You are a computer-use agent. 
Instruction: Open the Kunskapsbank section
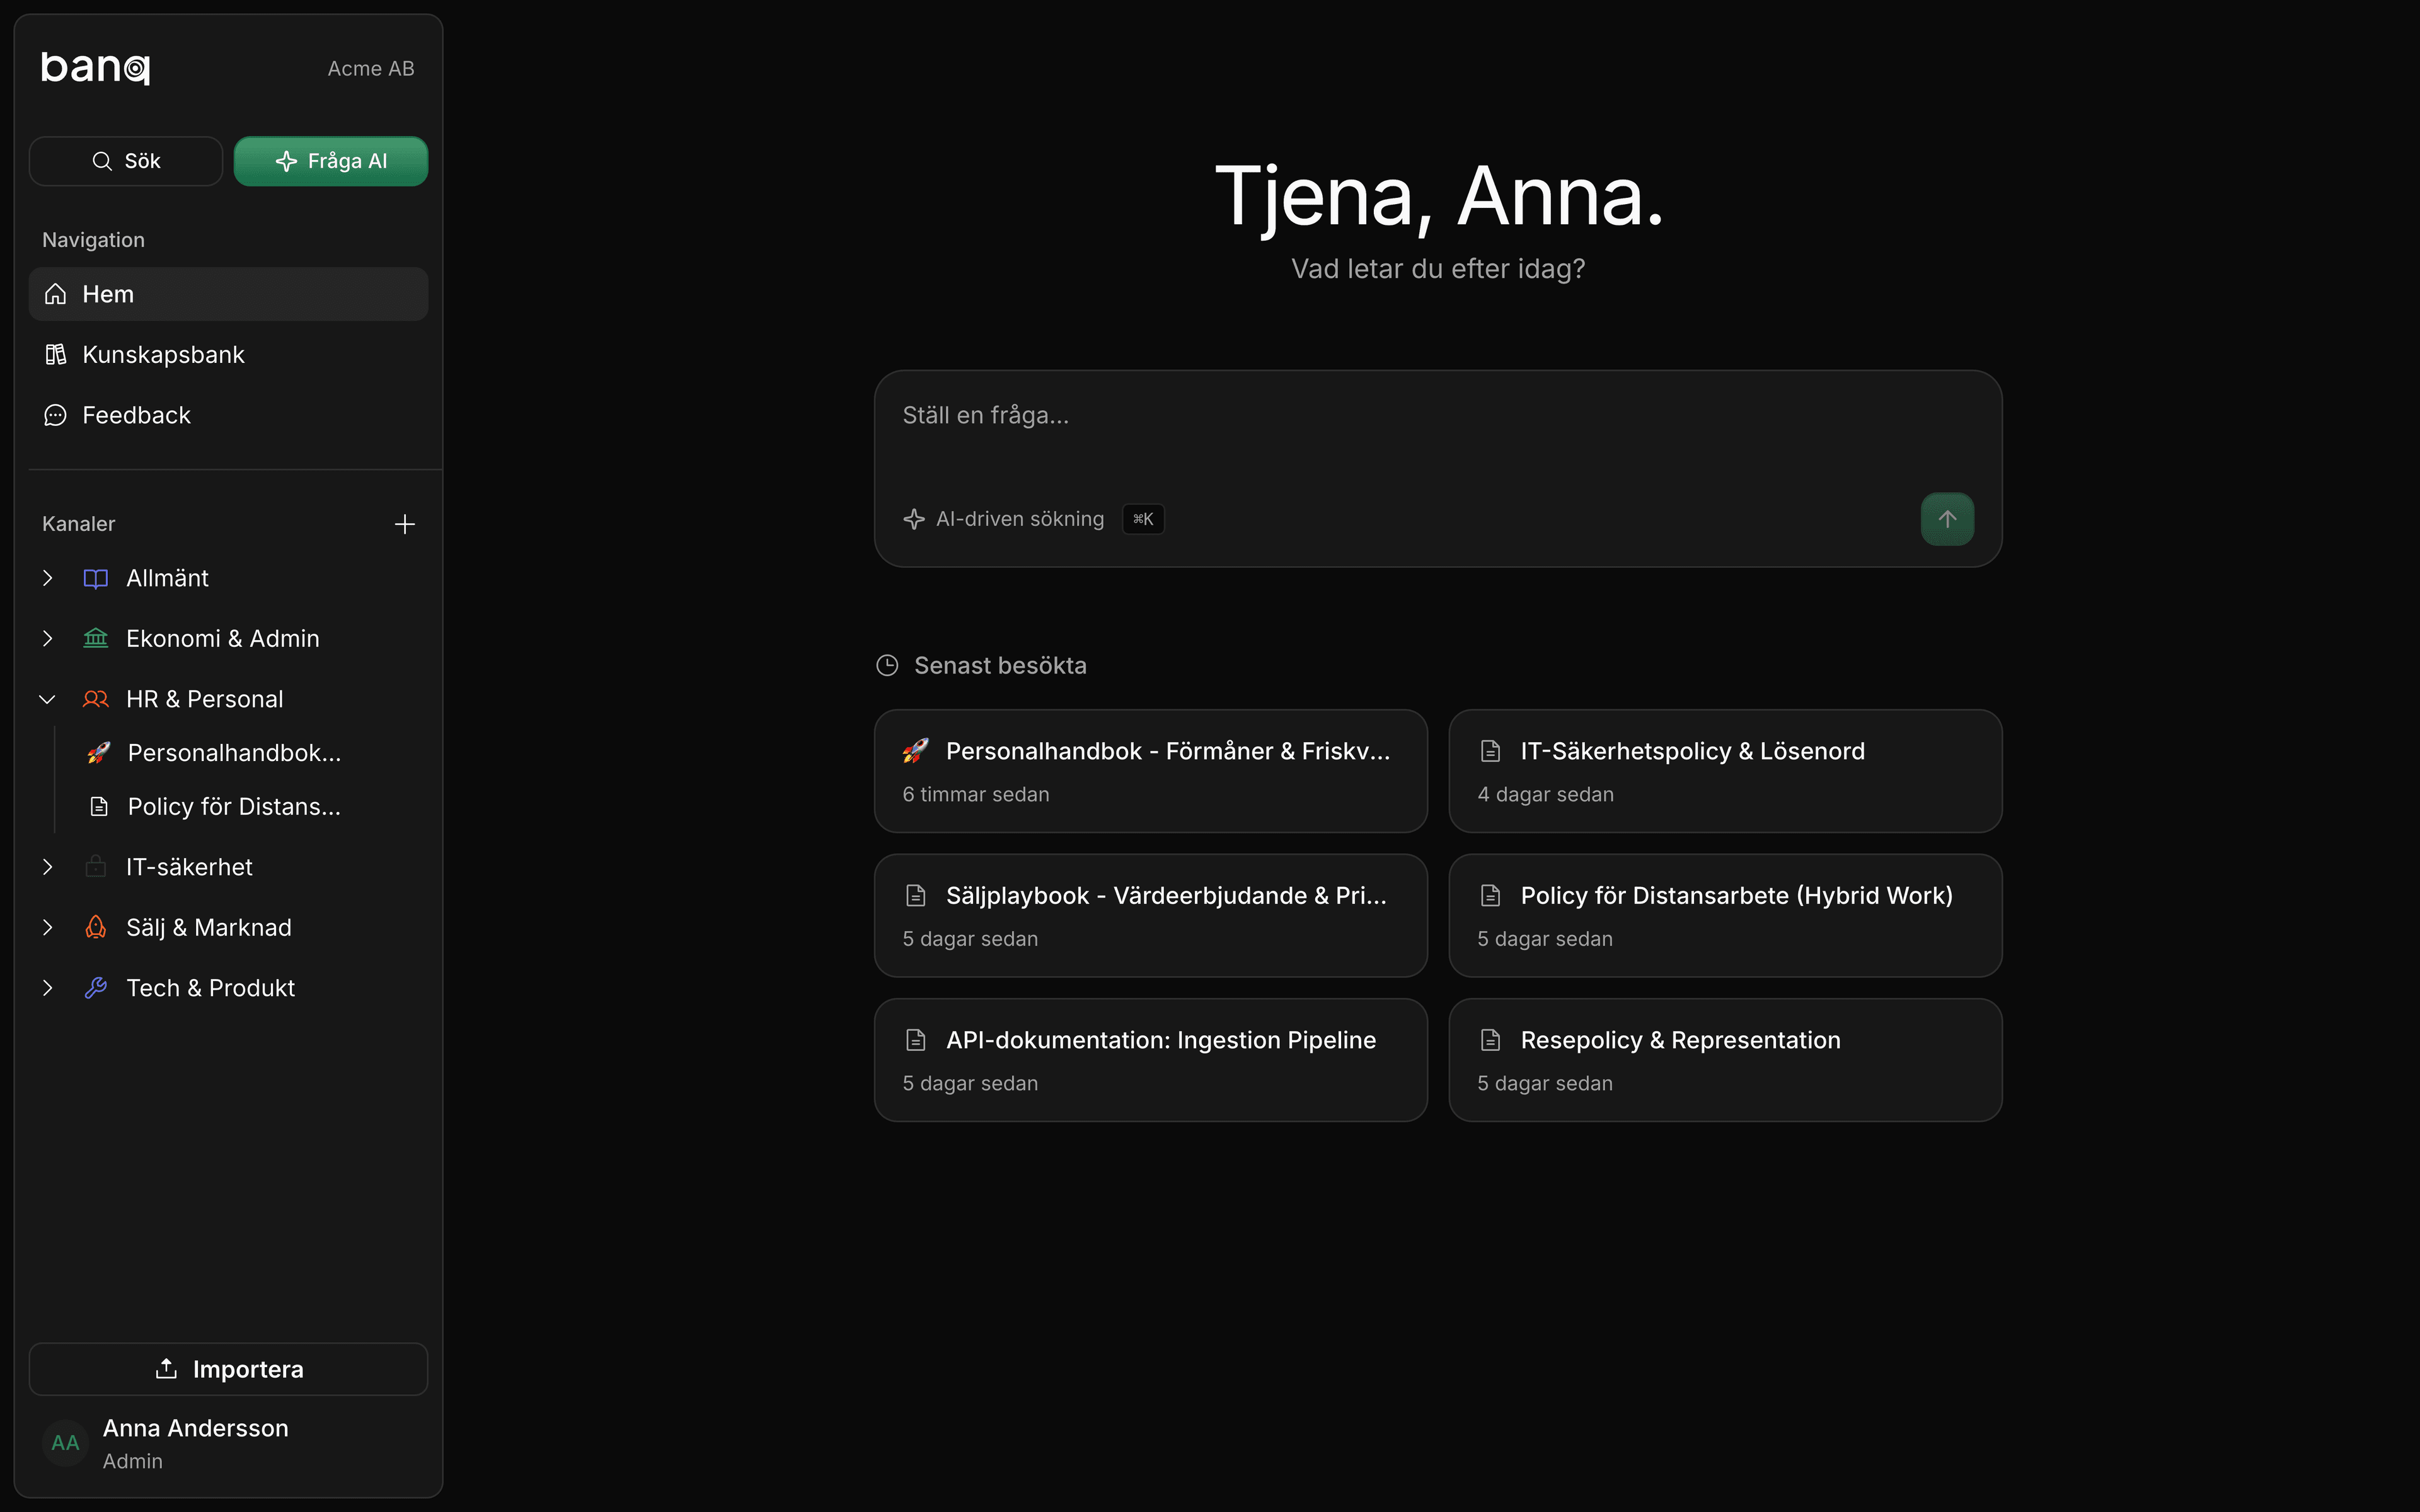[x=163, y=354]
